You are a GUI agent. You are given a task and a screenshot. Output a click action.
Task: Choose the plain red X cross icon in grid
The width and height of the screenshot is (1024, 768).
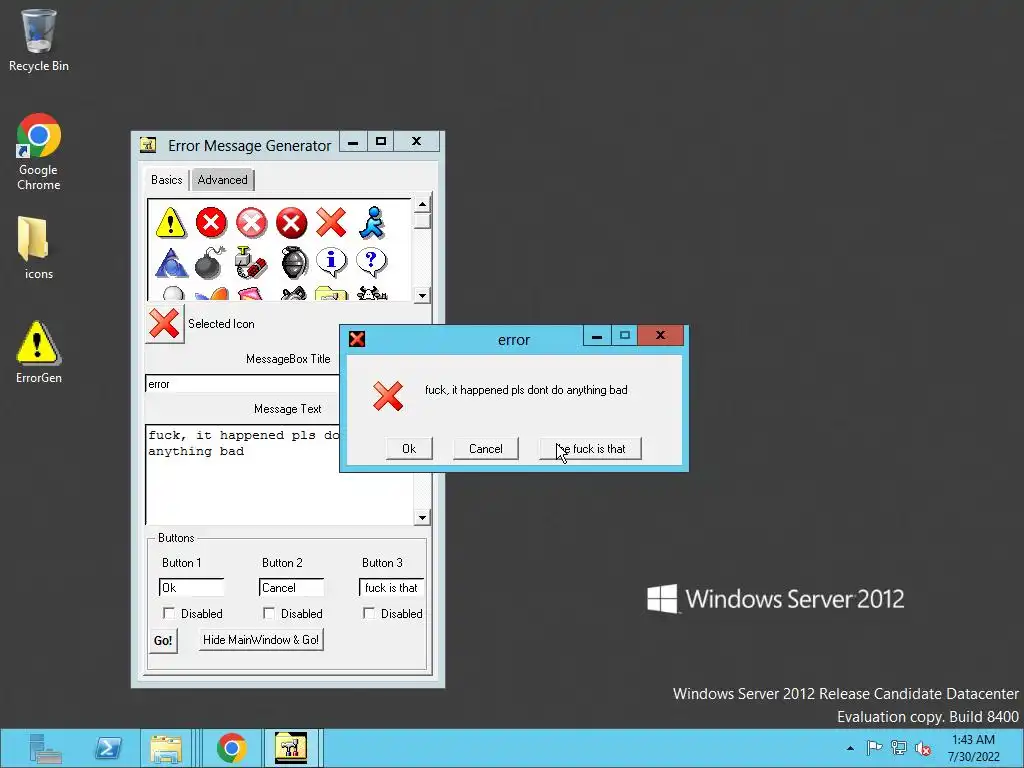coord(331,223)
